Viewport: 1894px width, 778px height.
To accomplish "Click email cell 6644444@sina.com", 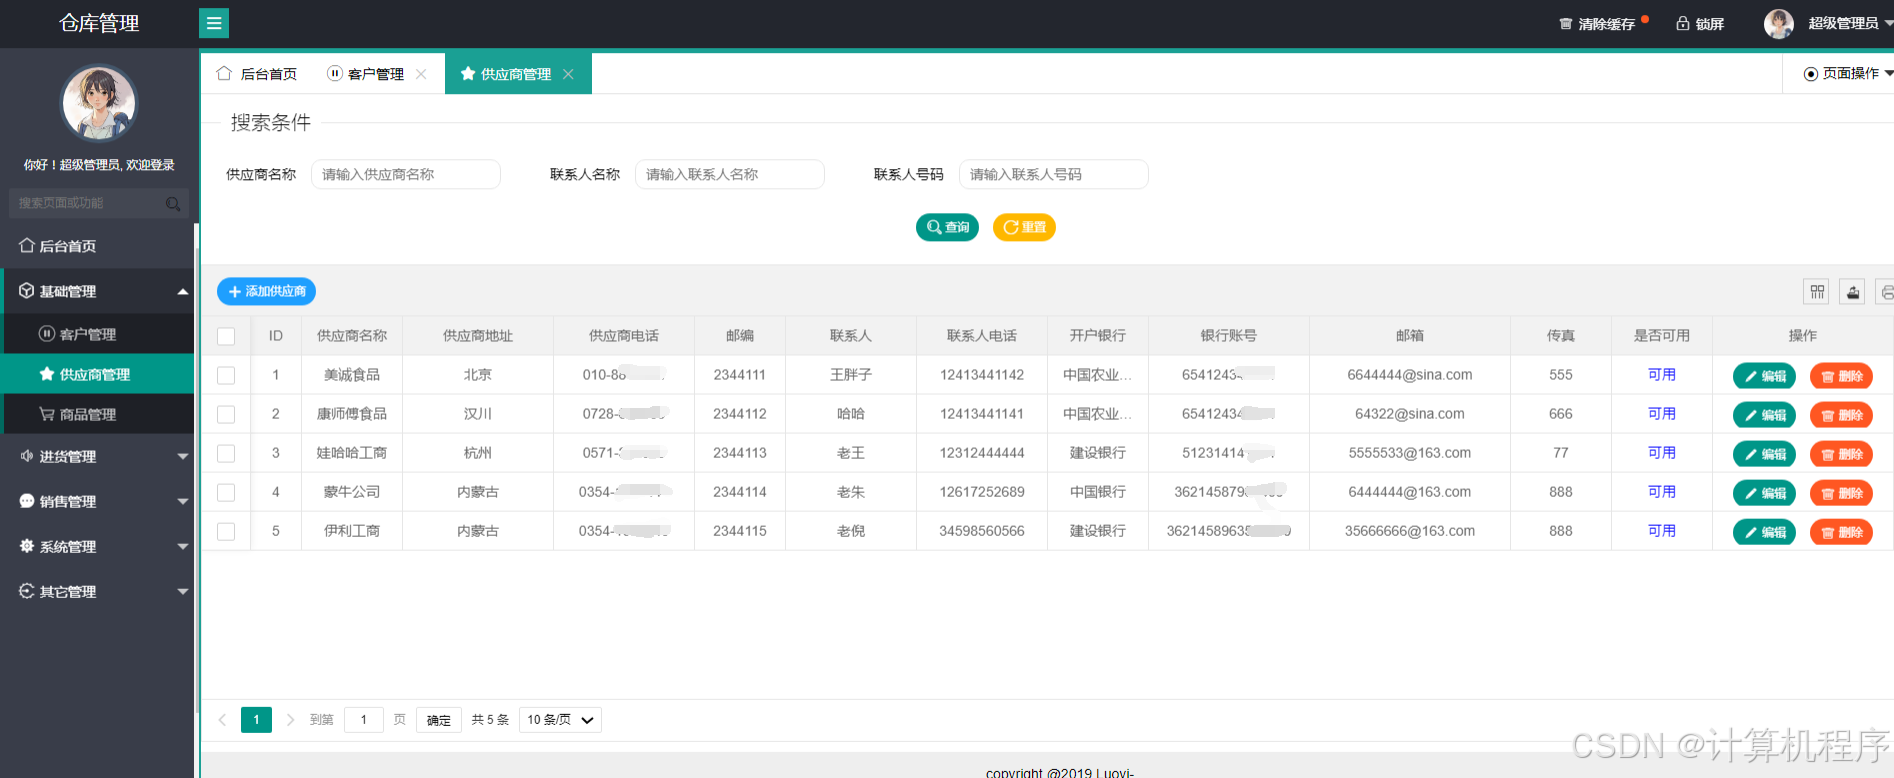I will tap(1409, 374).
